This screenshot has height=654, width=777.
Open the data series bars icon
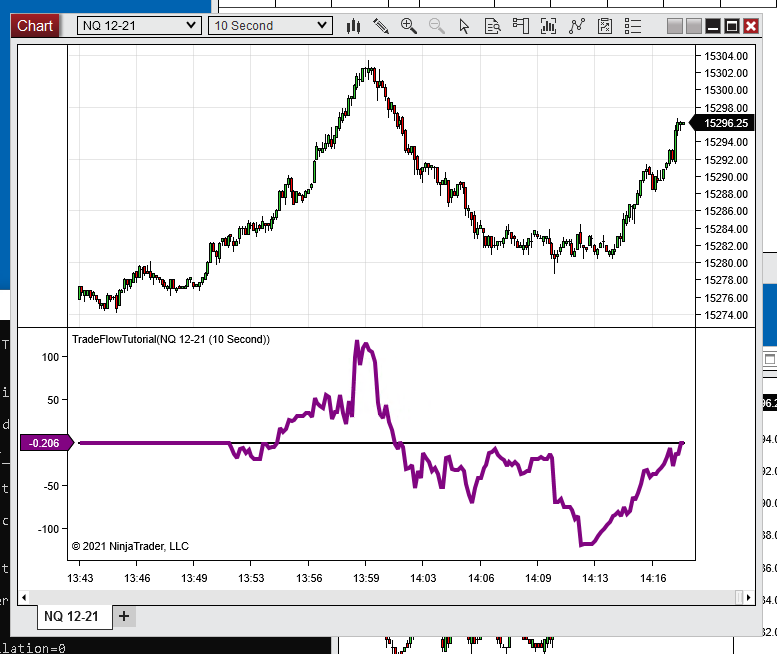coord(548,26)
